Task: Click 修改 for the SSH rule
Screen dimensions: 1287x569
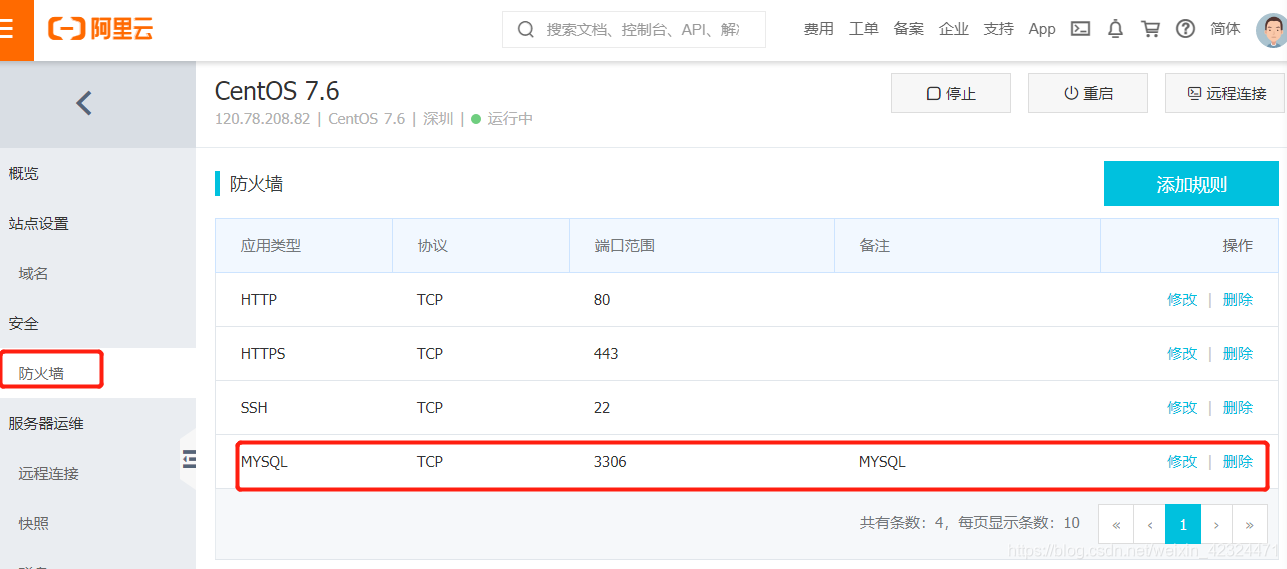Action: pyautogui.click(x=1182, y=407)
